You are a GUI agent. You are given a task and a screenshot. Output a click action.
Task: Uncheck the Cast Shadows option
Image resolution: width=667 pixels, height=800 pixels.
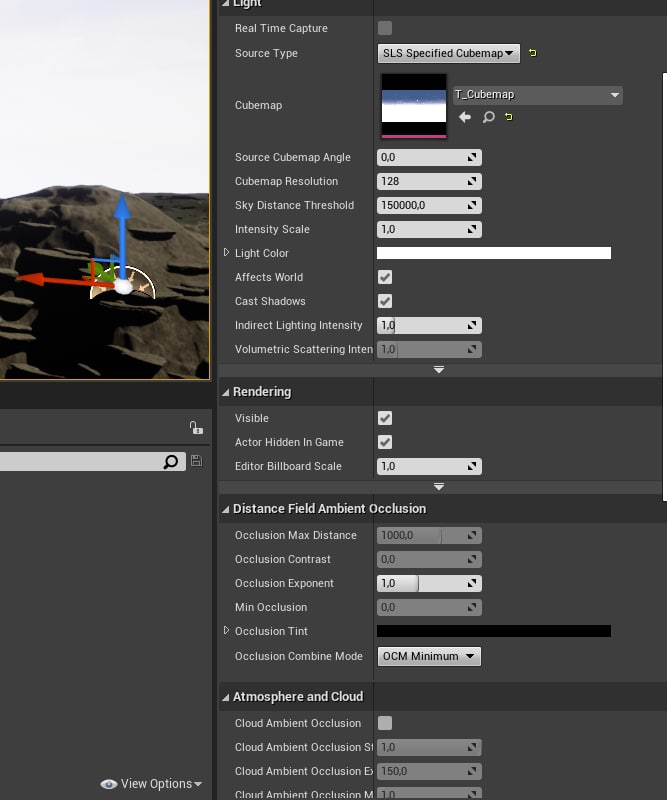click(385, 301)
